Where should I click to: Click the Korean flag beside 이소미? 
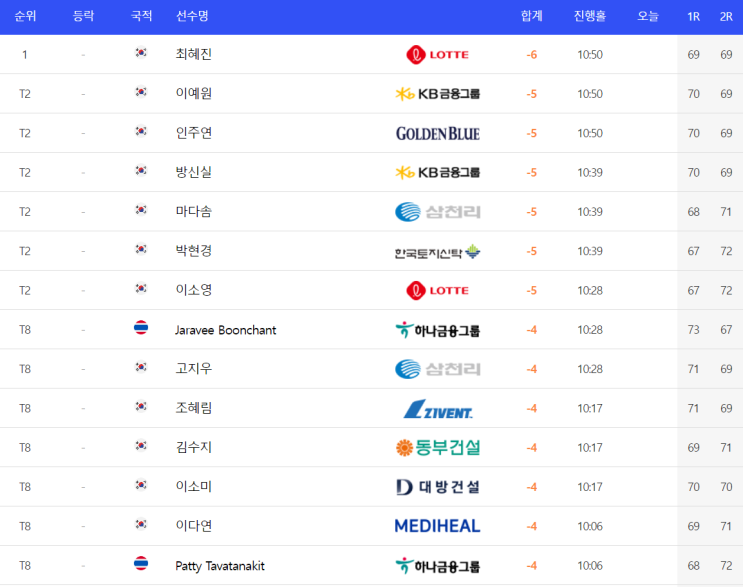tap(141, 485)
